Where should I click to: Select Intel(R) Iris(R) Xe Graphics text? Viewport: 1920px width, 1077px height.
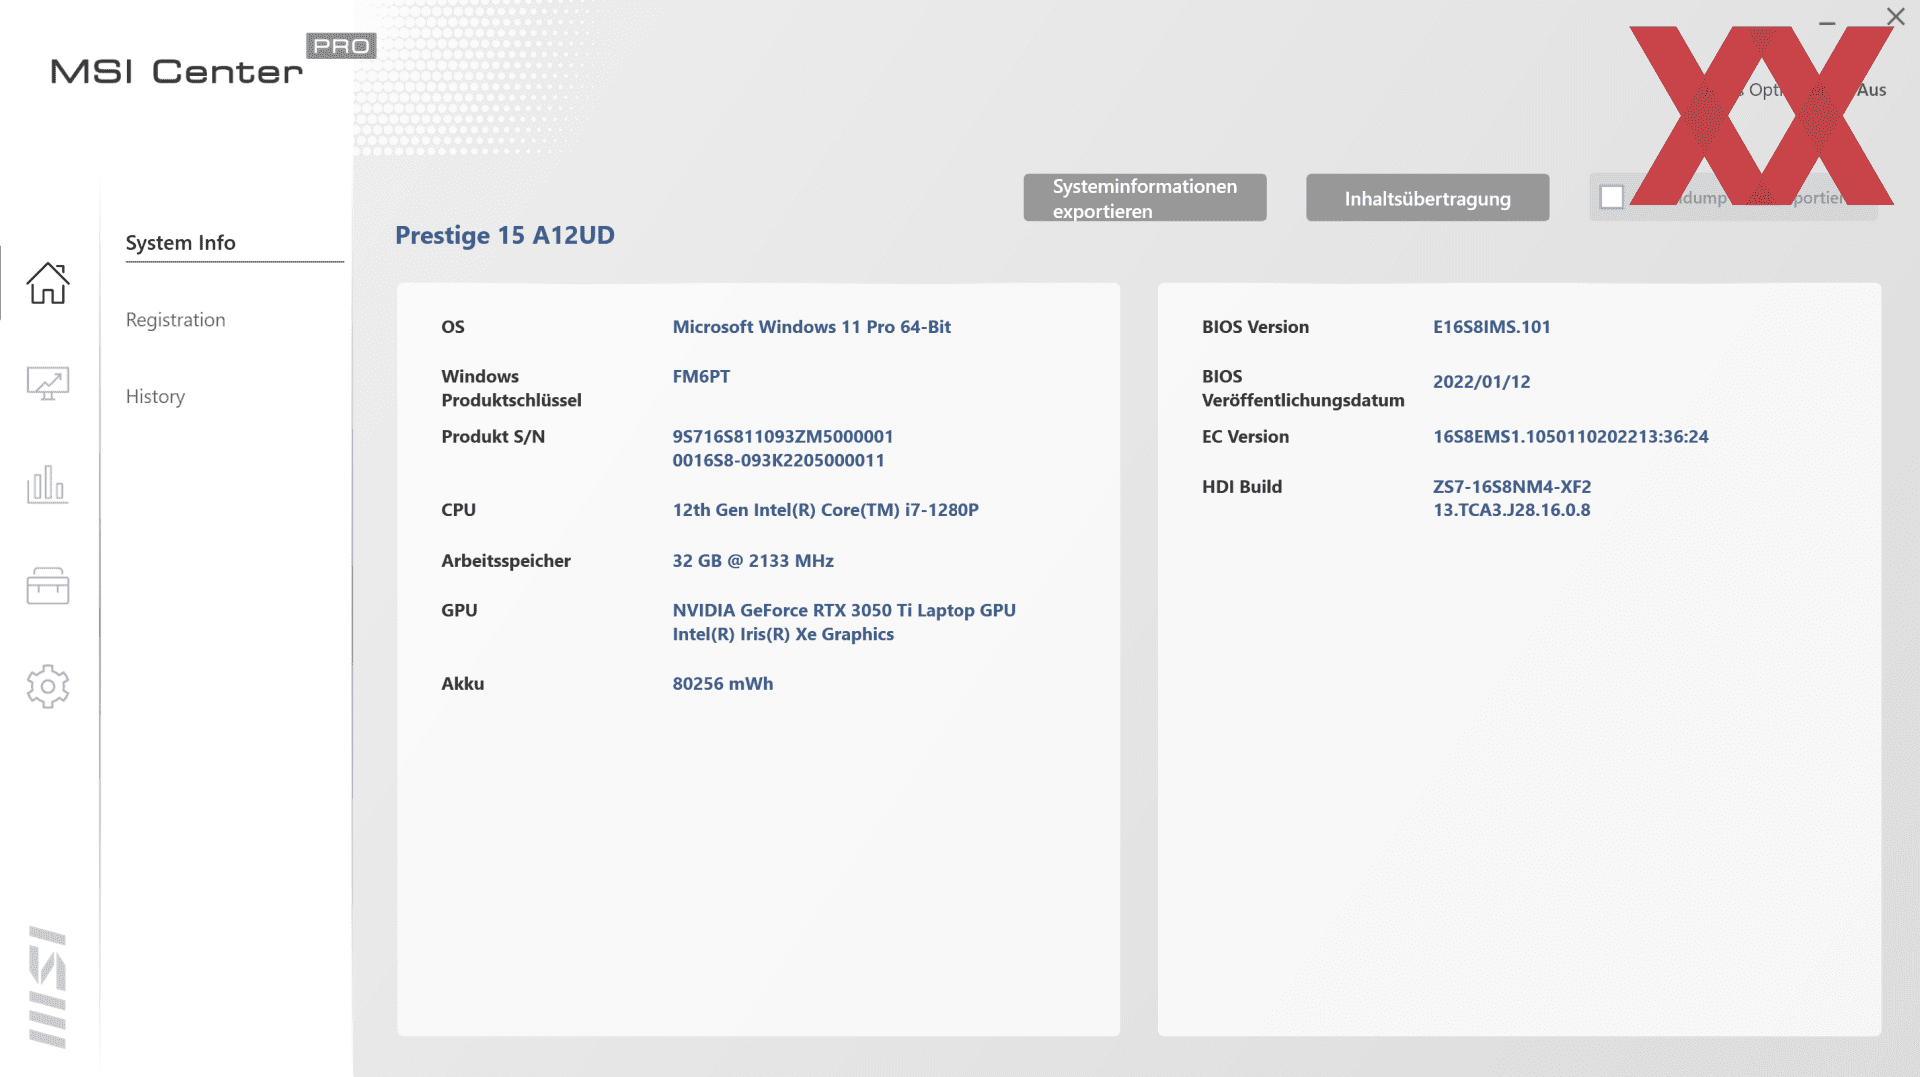pyautogui.click(x=783, y=634)
